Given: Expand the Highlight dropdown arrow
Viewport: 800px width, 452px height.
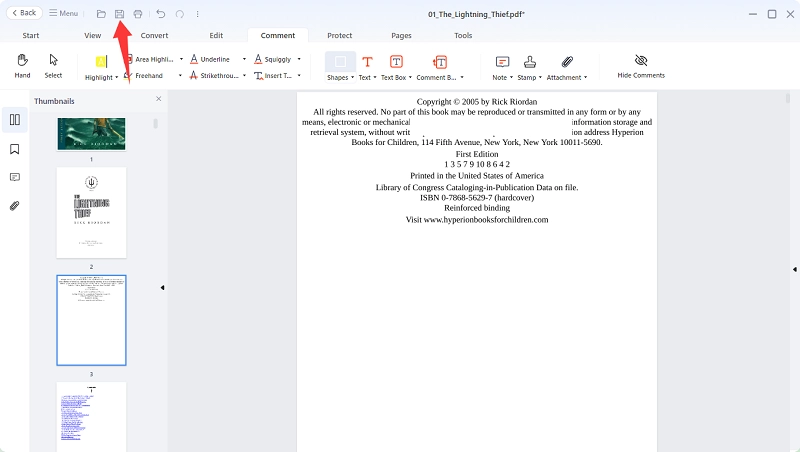Looking at the screenshot, I should [x=116, y=78].
